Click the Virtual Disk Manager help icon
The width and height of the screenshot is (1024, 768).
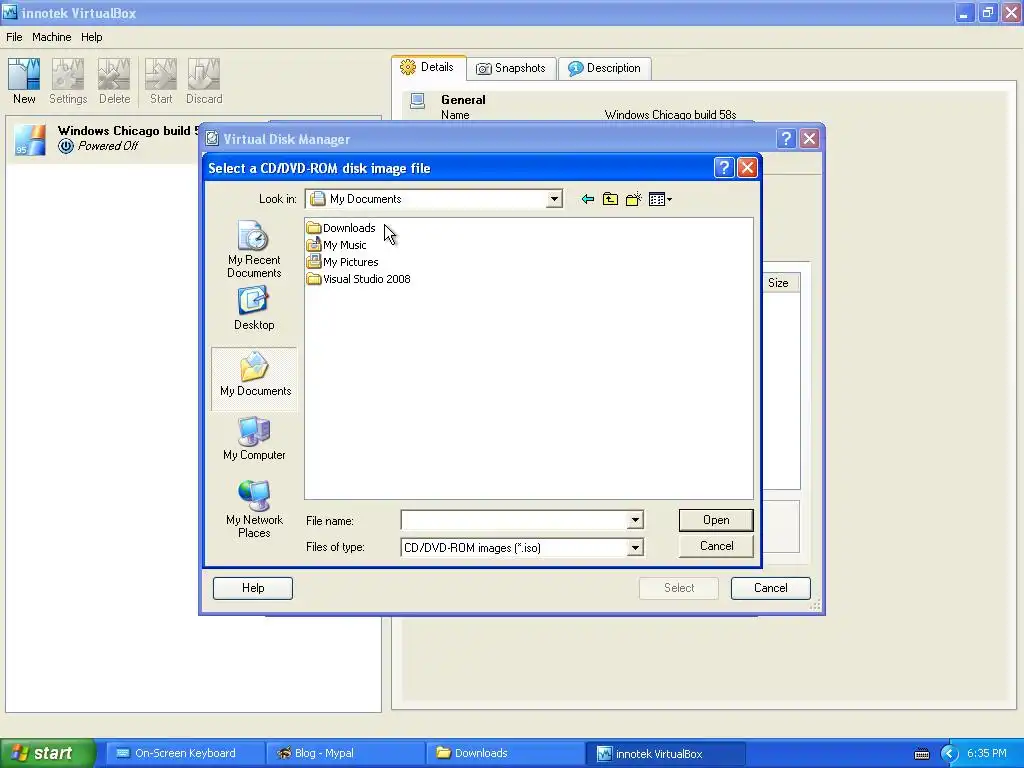(x=786, y=138)
